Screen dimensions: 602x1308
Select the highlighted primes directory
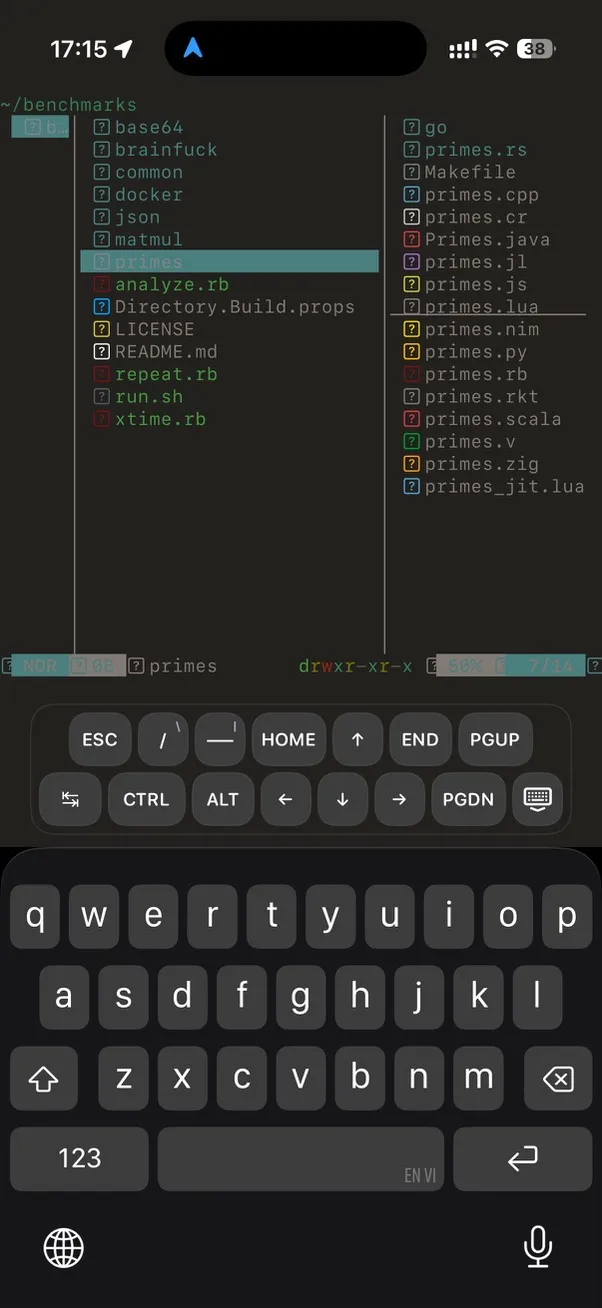click(148, 262)
